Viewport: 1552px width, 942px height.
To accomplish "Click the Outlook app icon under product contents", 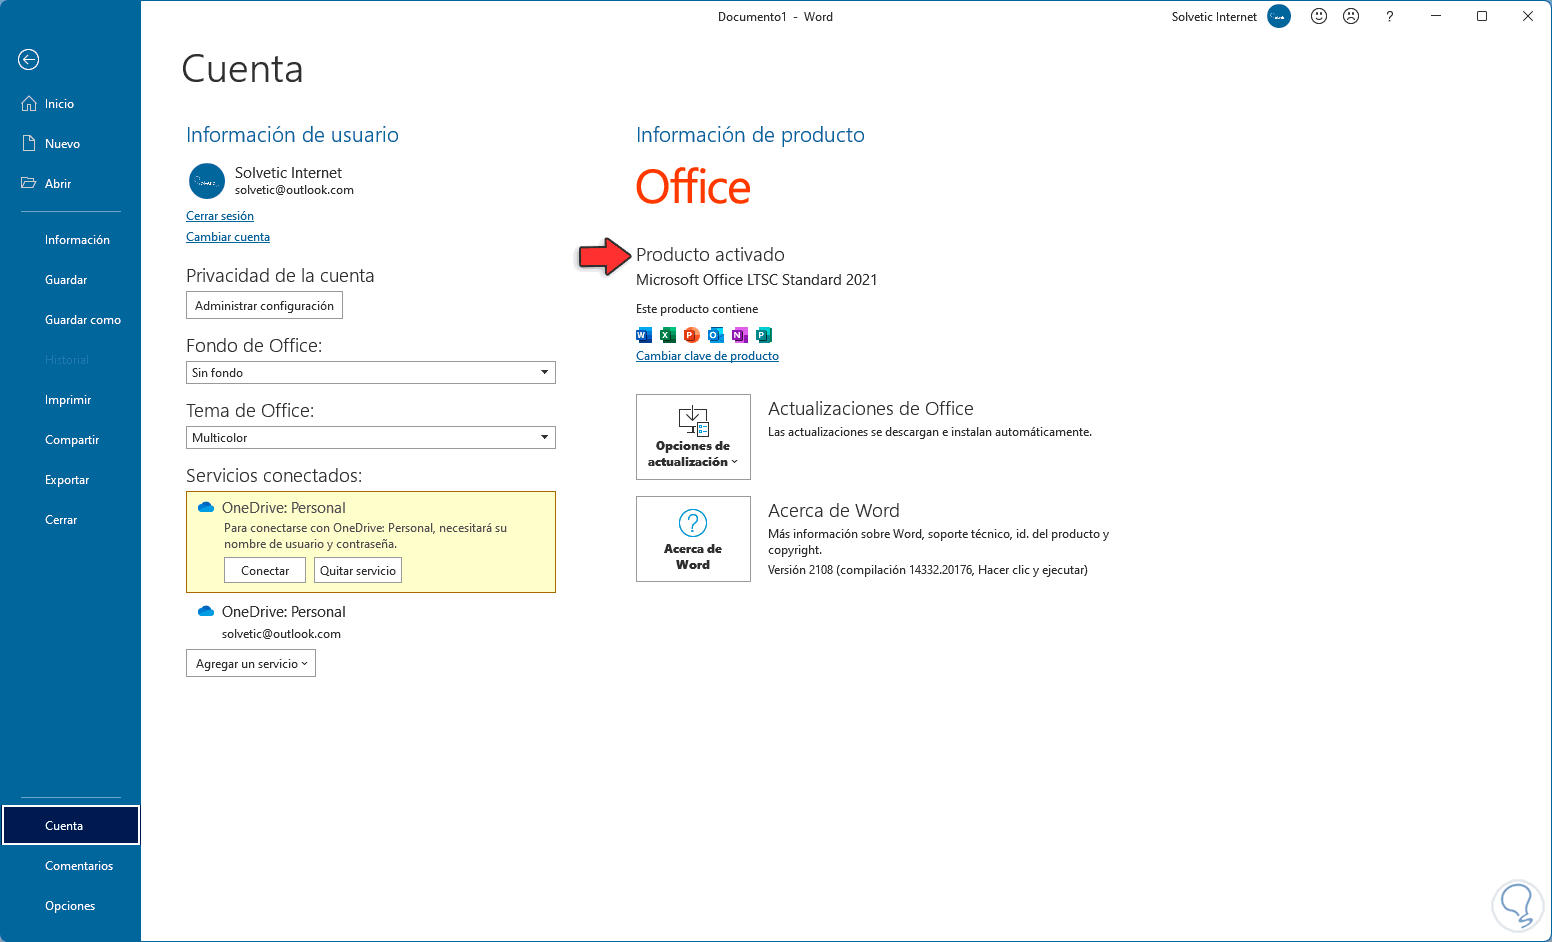I will 716,335.
